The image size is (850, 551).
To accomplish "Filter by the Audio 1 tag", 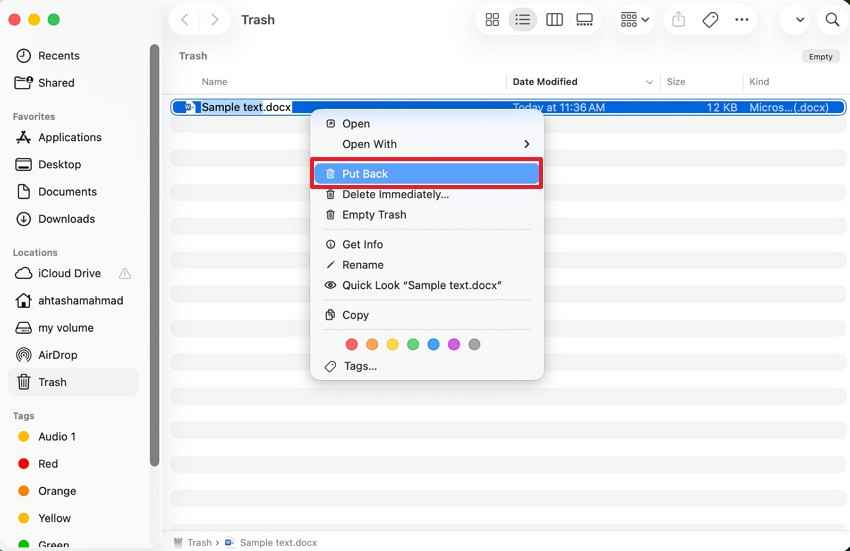I will click(73, 437).
